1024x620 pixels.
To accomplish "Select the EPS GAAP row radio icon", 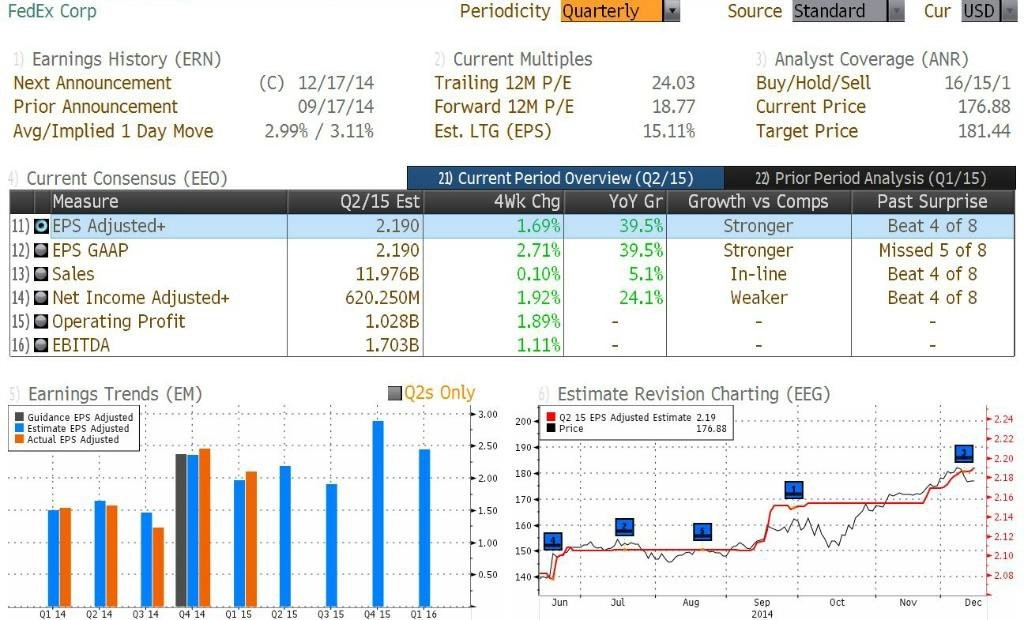I will tap(41, 250).
